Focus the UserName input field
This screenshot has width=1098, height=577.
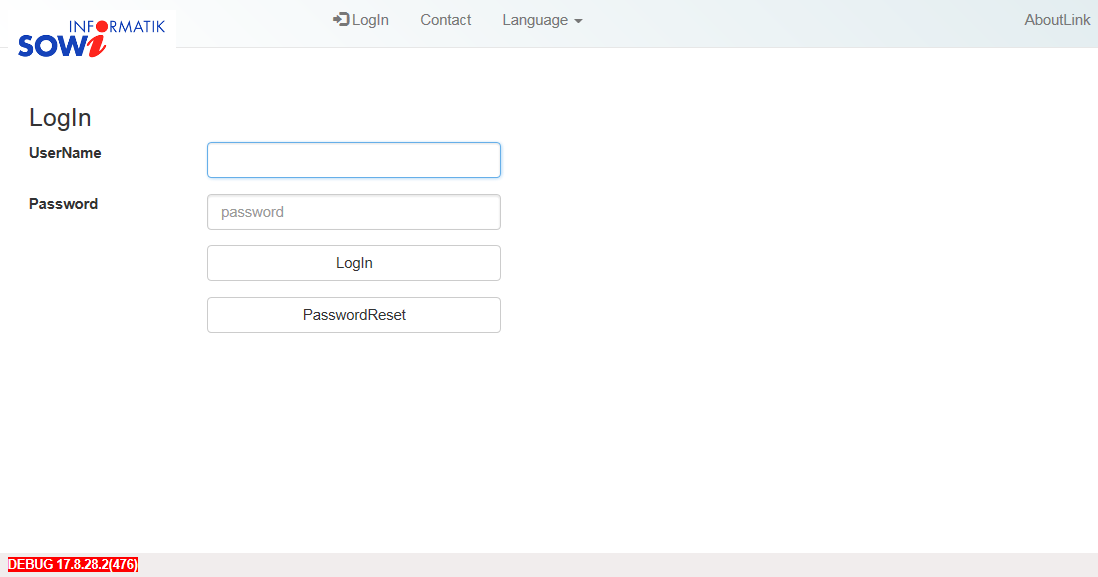tap(354, 160)
